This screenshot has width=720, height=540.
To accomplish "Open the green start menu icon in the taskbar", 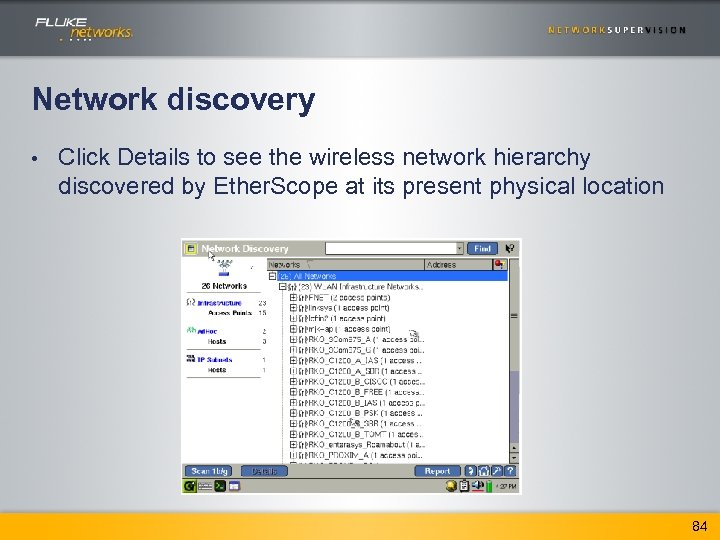I will 190,486.
